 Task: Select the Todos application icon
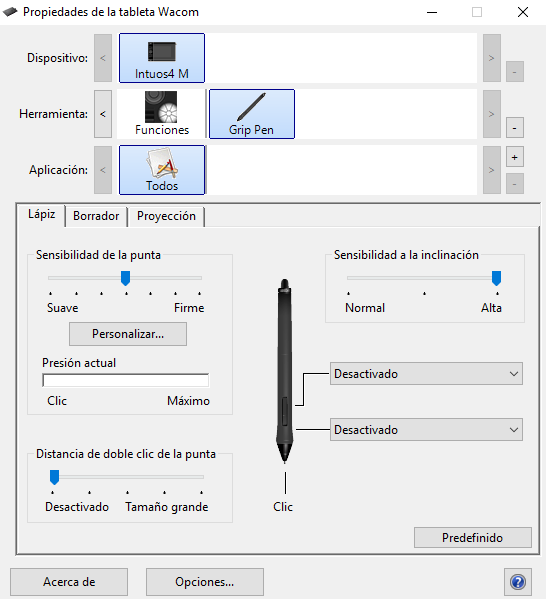(162, 170)
